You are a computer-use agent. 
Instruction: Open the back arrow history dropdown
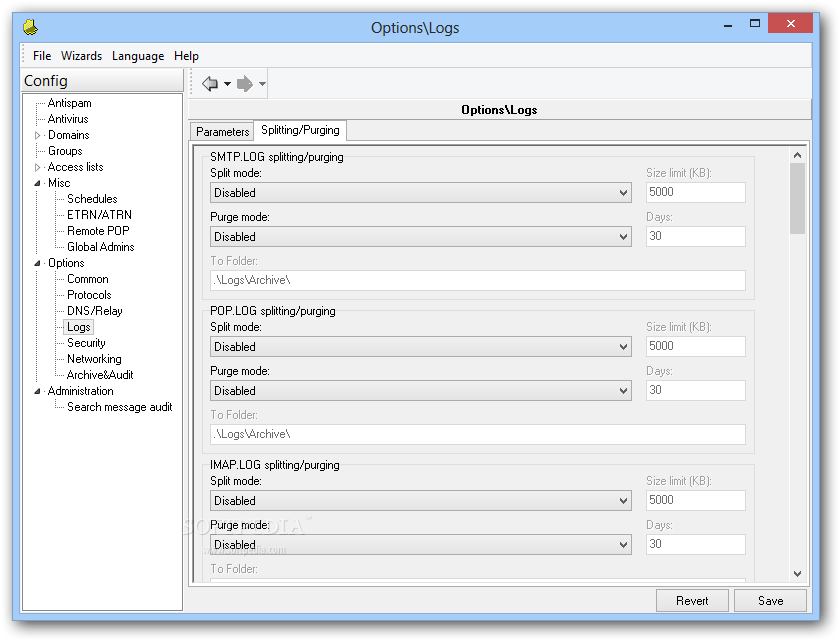click(227, 84)
